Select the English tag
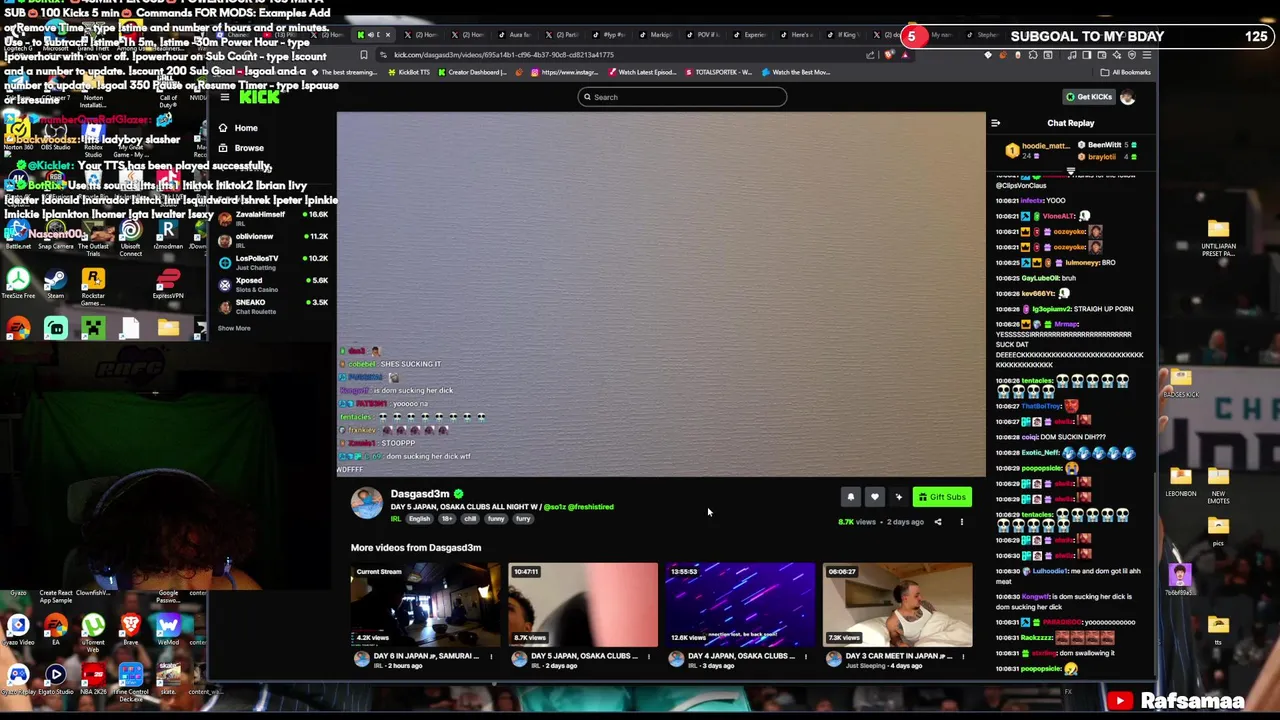 [419, 519]
